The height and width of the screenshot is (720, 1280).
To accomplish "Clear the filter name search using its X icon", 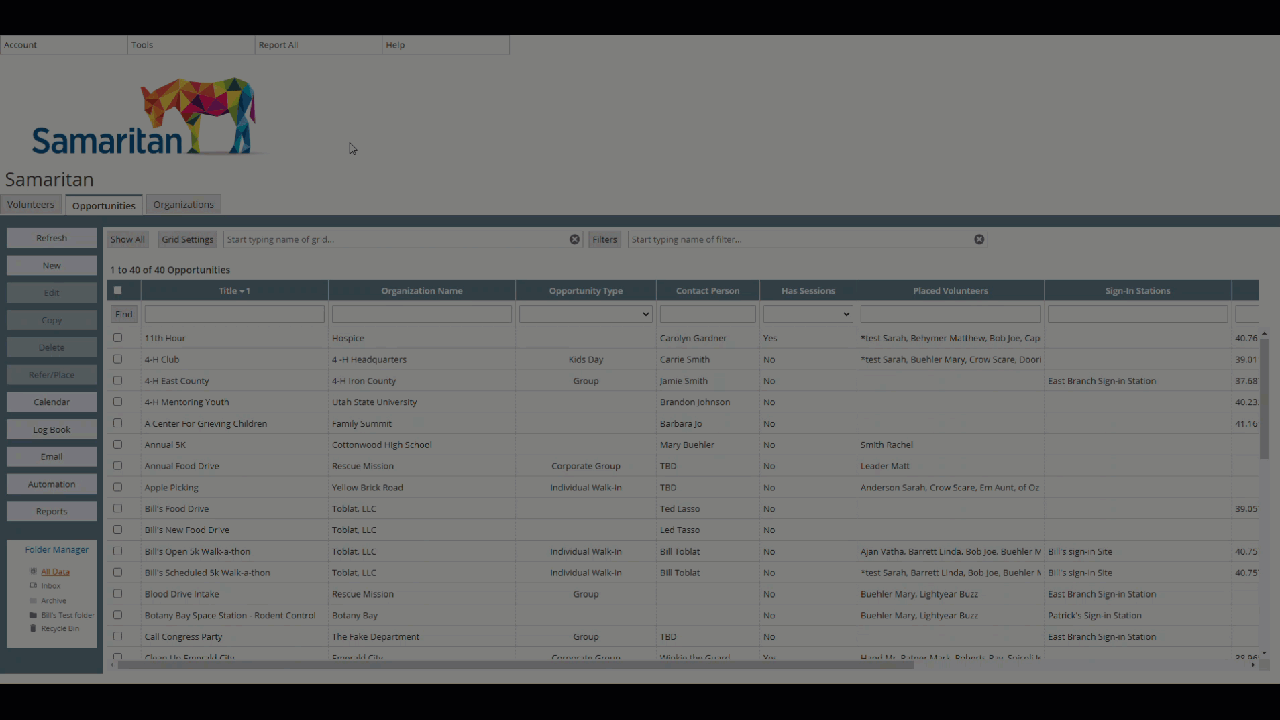I will [979, 239].
